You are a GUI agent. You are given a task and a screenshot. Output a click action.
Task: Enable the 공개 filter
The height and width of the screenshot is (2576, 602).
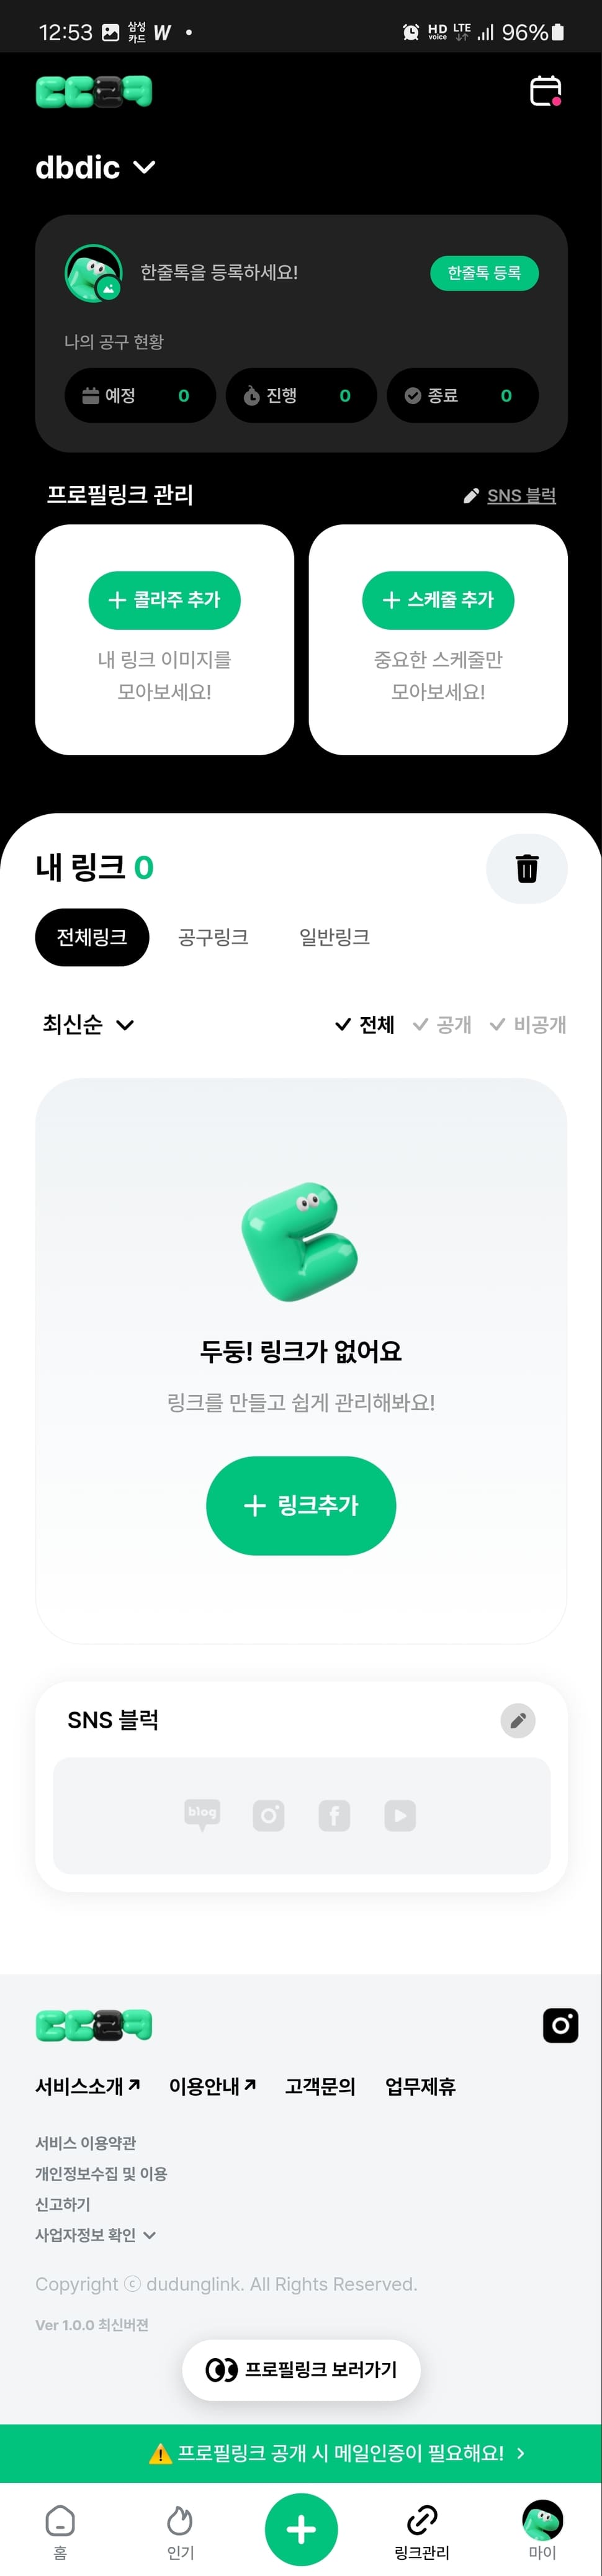pos(445,1025)
